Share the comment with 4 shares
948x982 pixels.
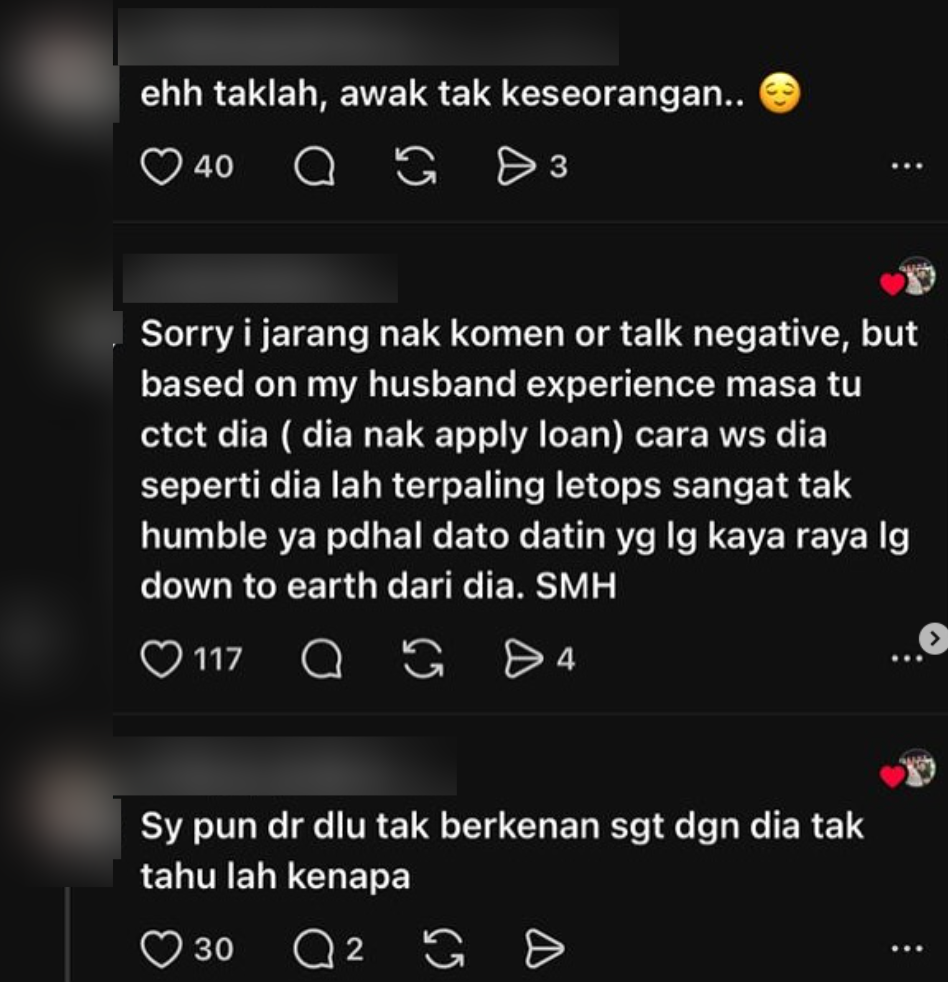click(524, 659)
